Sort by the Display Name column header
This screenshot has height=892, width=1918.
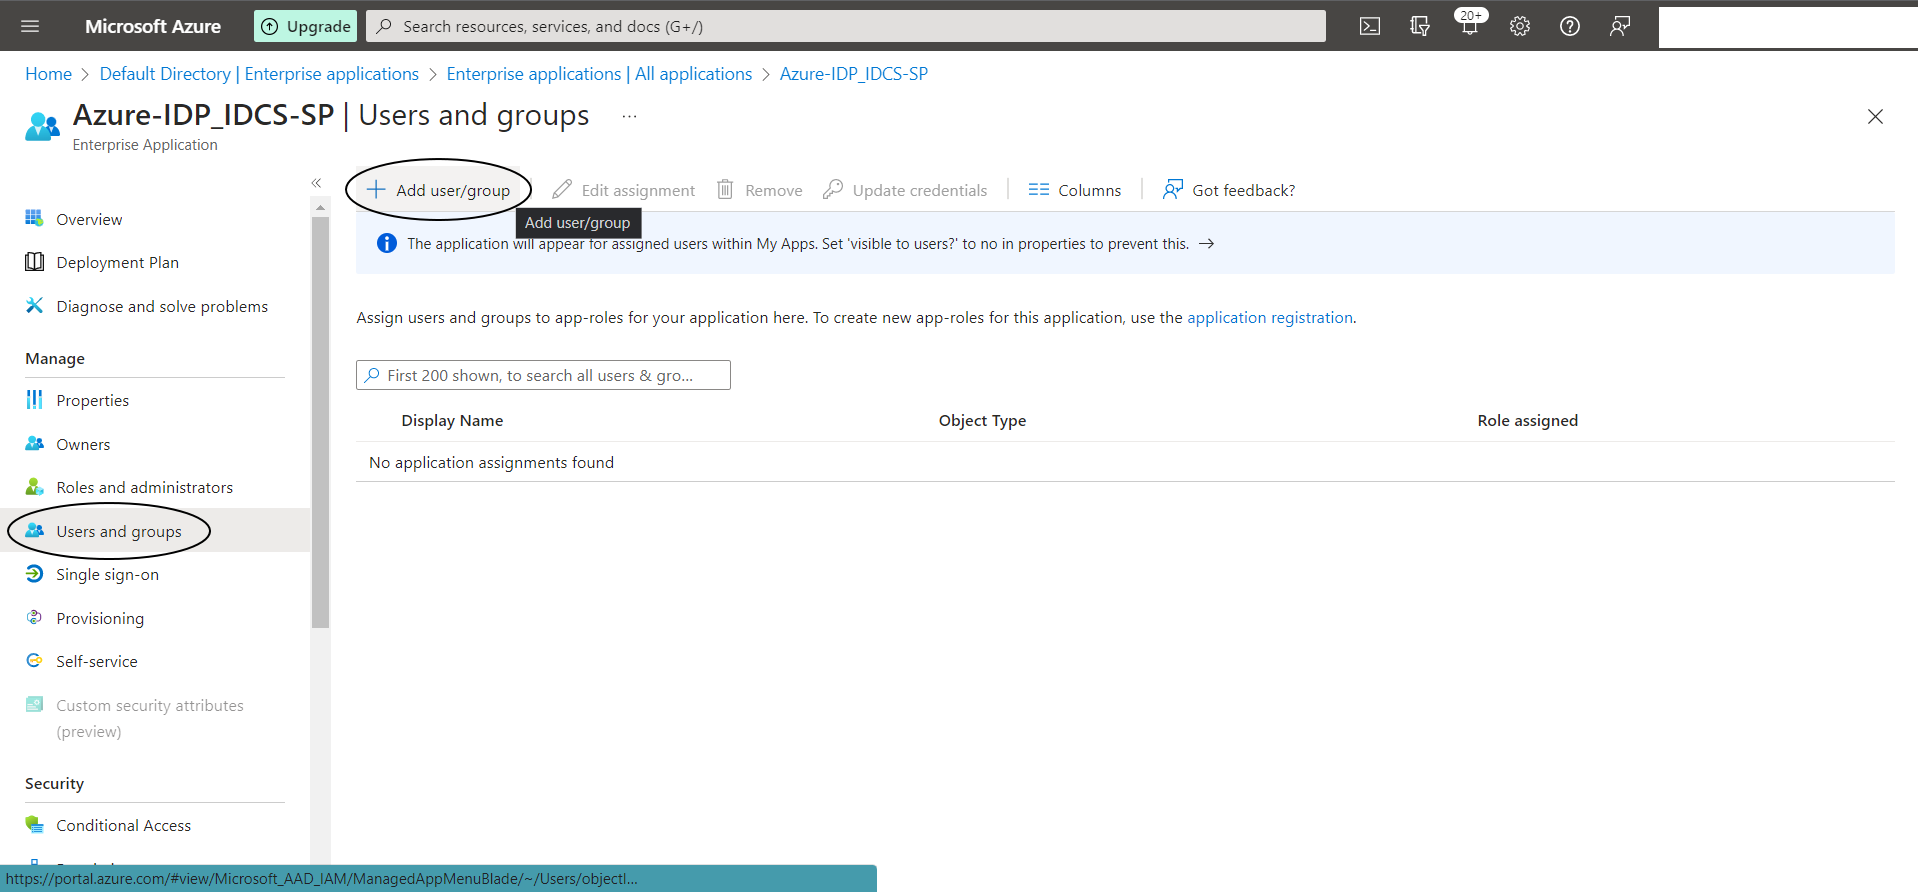(x=452, y=421)
